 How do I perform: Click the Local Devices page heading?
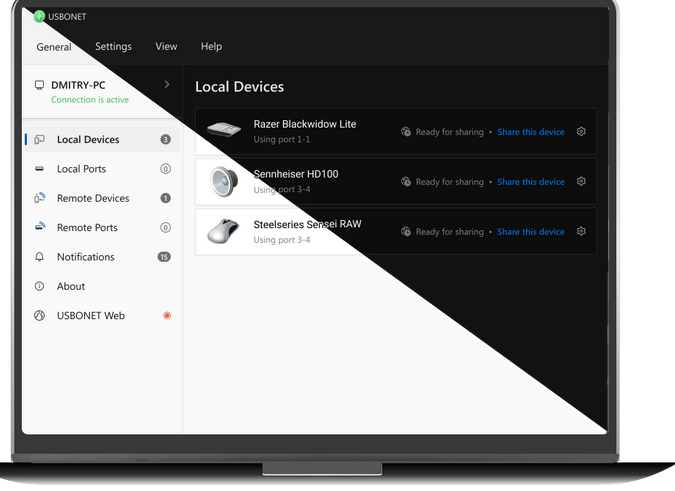239,87
